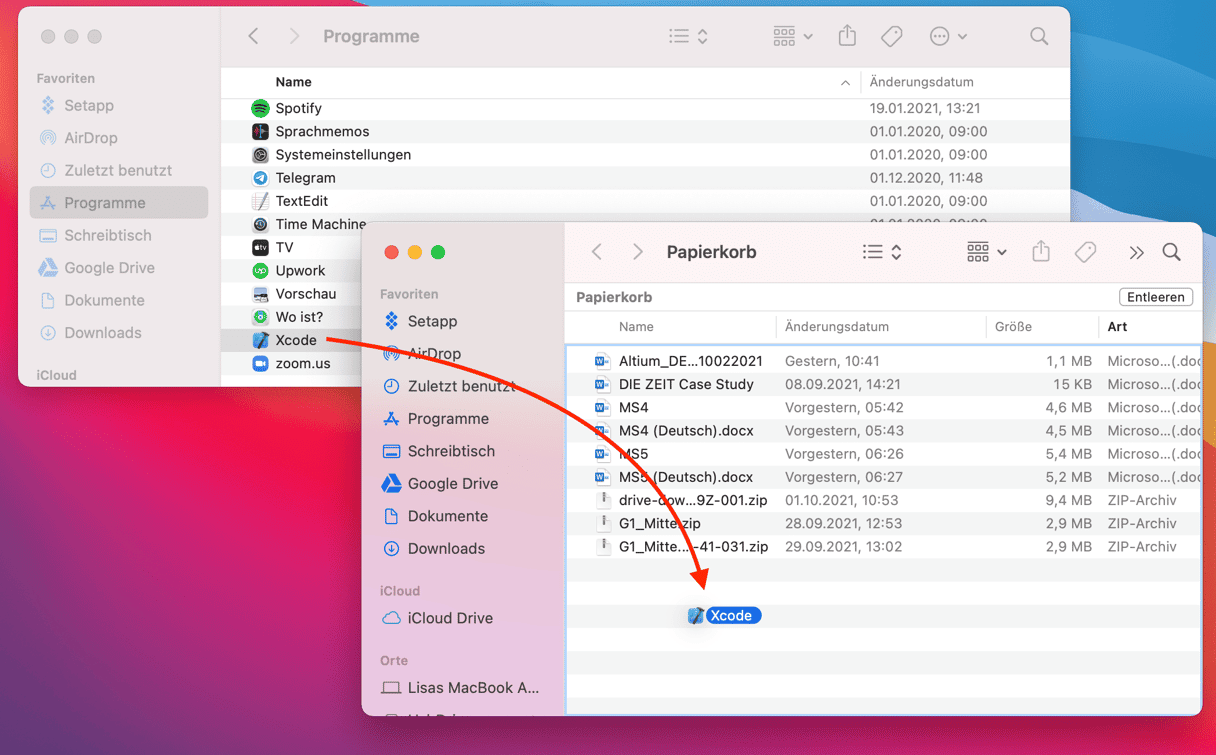Select the Sprachmemos app icon

click(260, 131)
